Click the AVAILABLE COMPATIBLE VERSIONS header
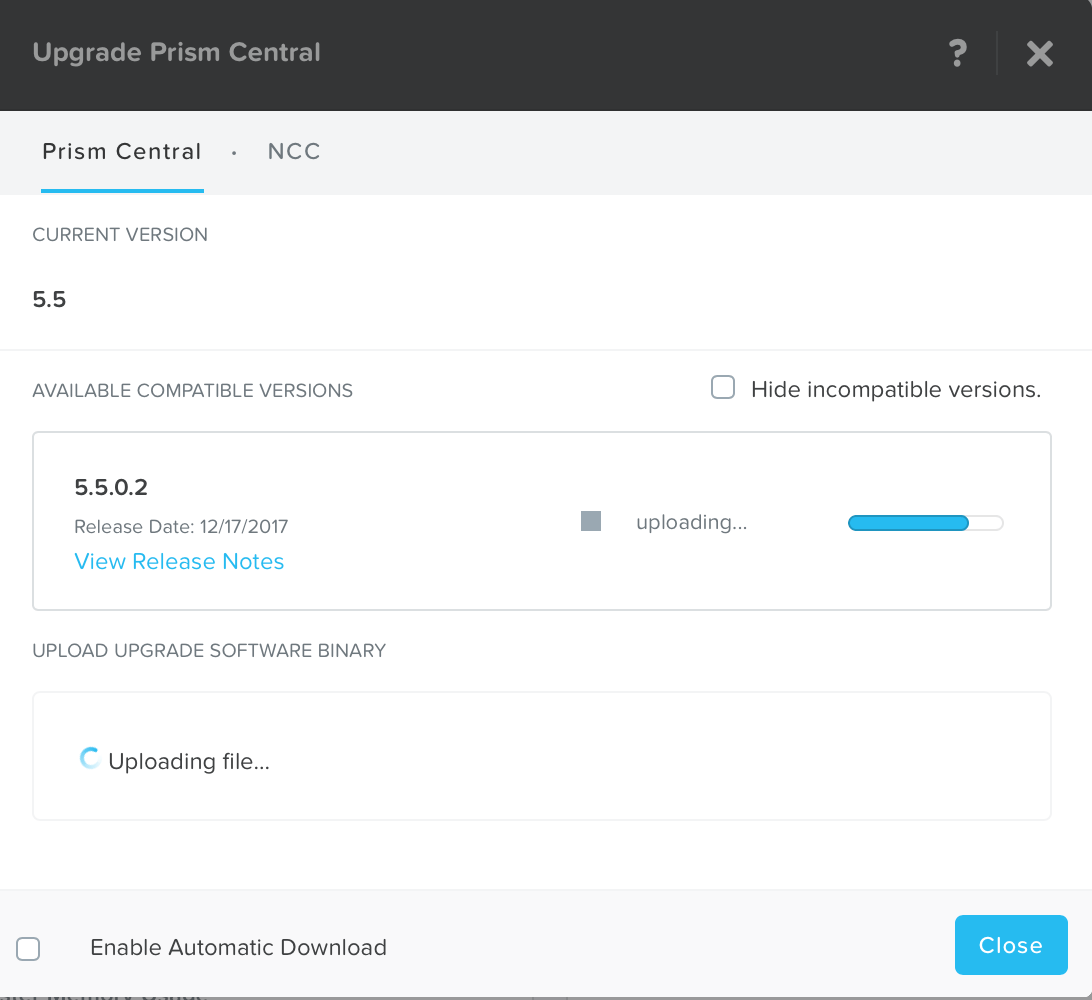 [192, 390]
